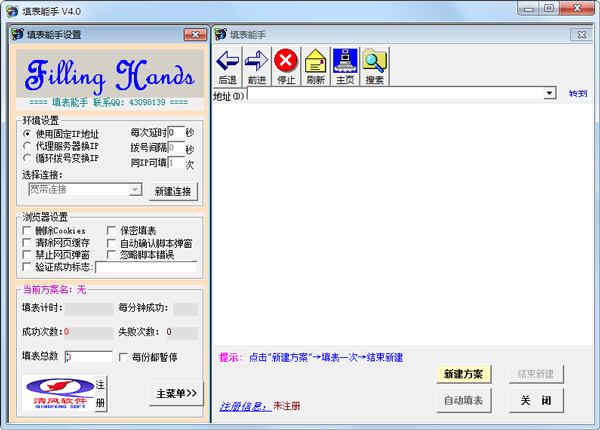Click the 转到 go link
Screen dimensions: 600x430
coord(577,93)
